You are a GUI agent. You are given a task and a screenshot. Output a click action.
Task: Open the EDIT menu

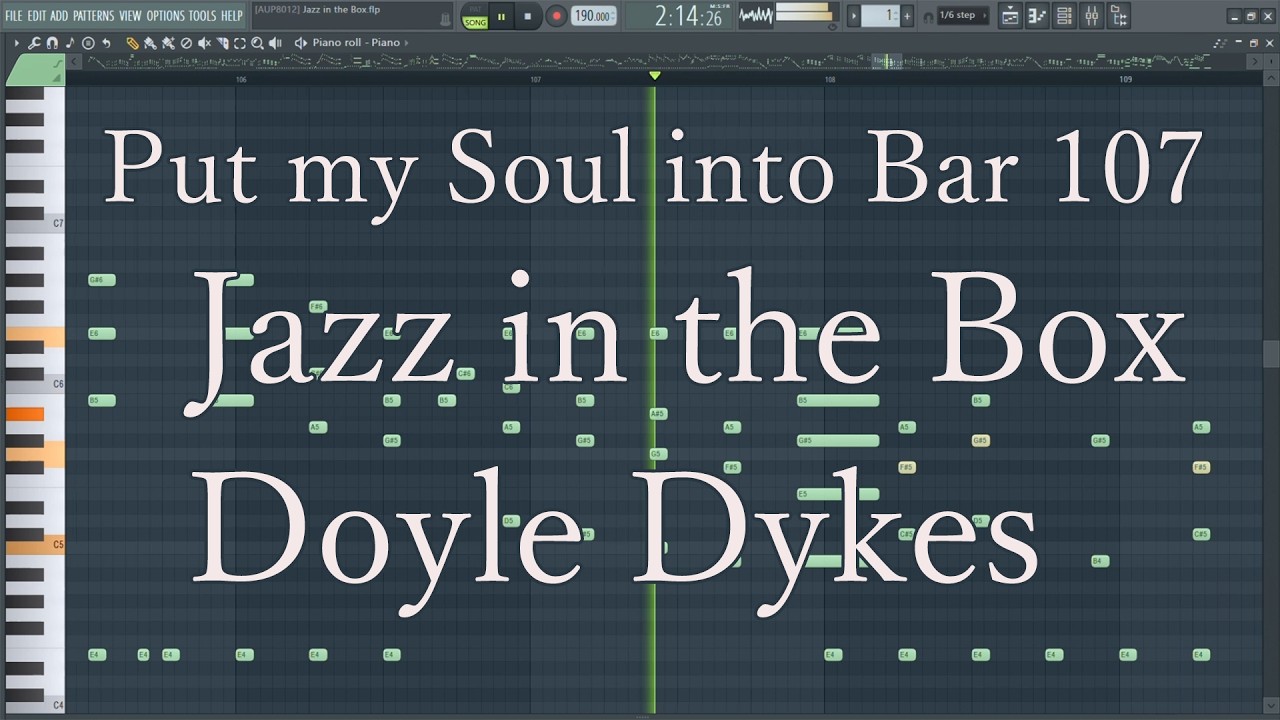click(37, 16)
